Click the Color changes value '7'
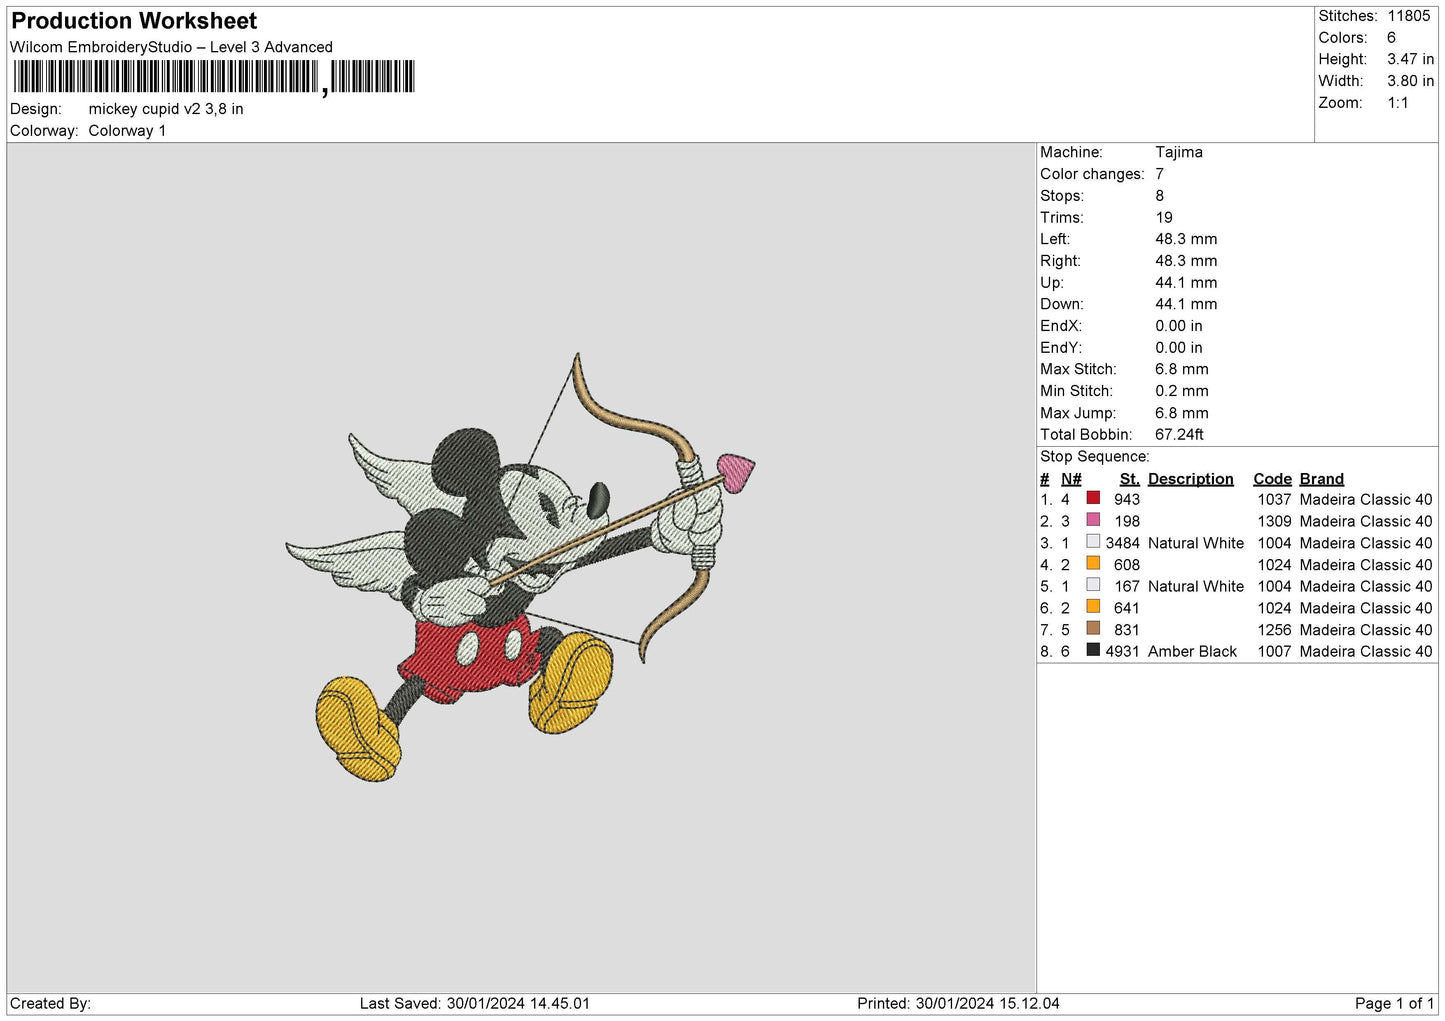1445x1021 pixels. (1160, 174)
